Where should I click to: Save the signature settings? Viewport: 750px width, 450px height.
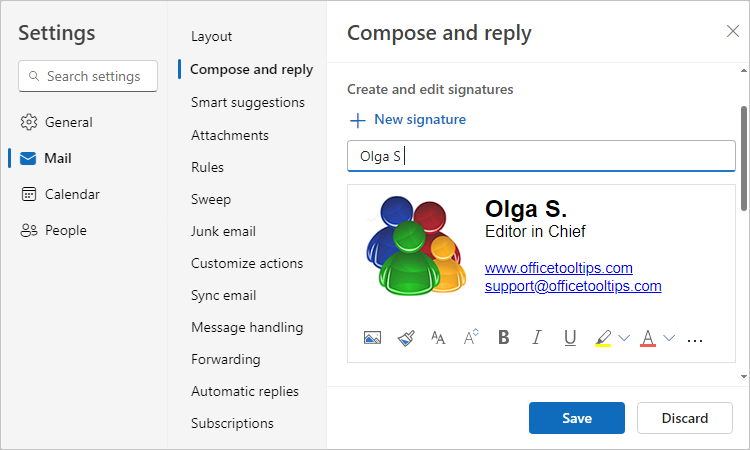pyautogui.click(x=577, y=418)
